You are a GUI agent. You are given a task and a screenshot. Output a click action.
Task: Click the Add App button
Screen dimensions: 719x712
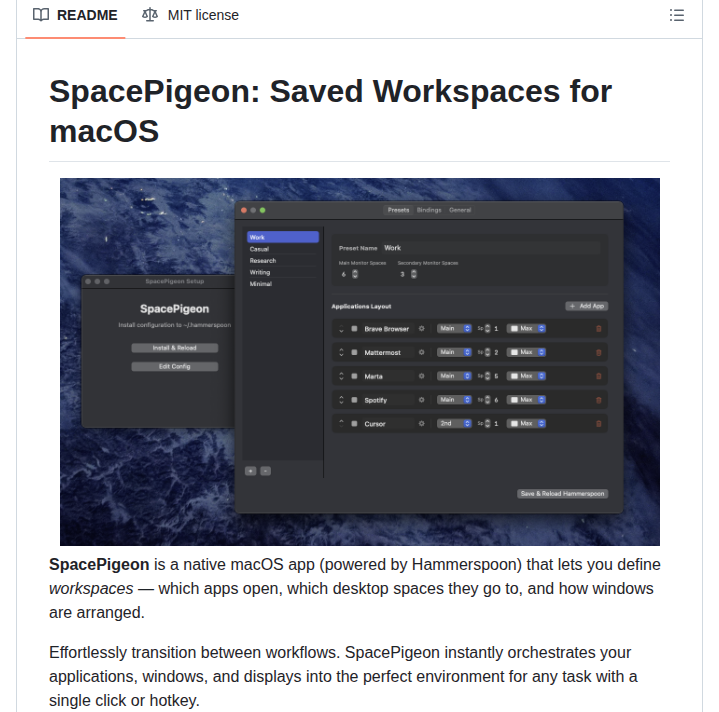click(586, 306)
